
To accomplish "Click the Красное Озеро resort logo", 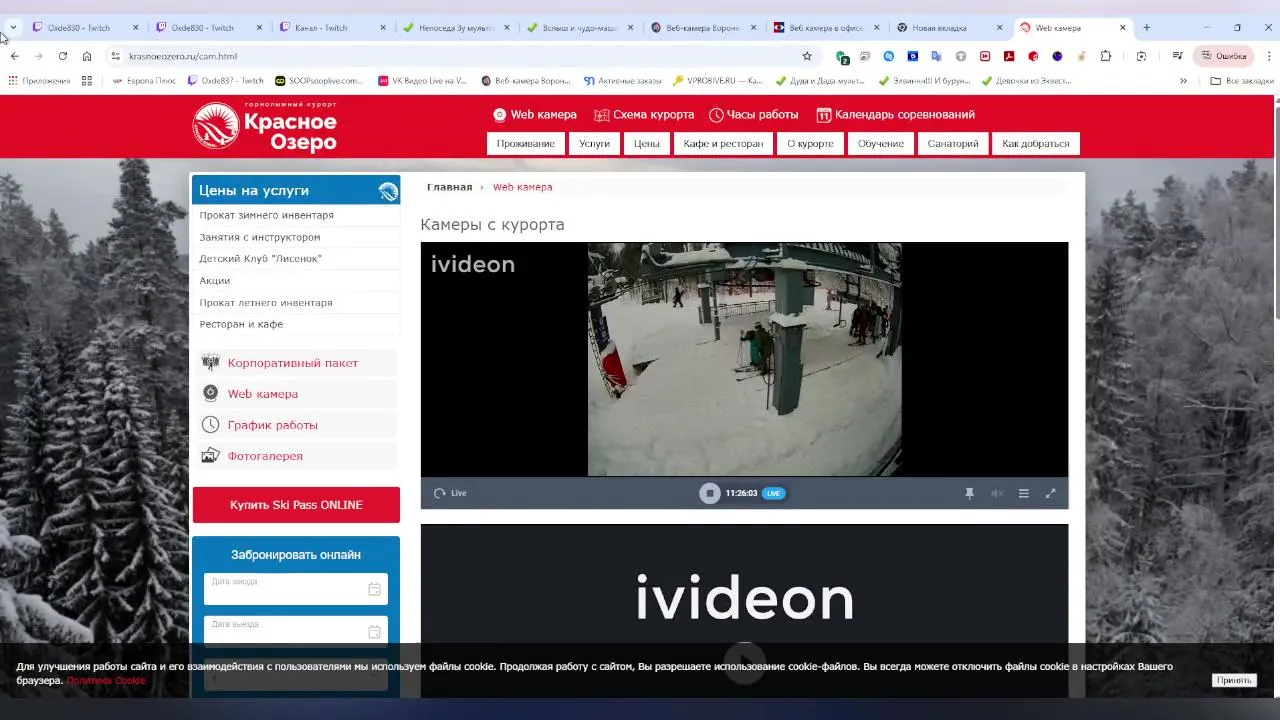I will click(x=265, y=127).
